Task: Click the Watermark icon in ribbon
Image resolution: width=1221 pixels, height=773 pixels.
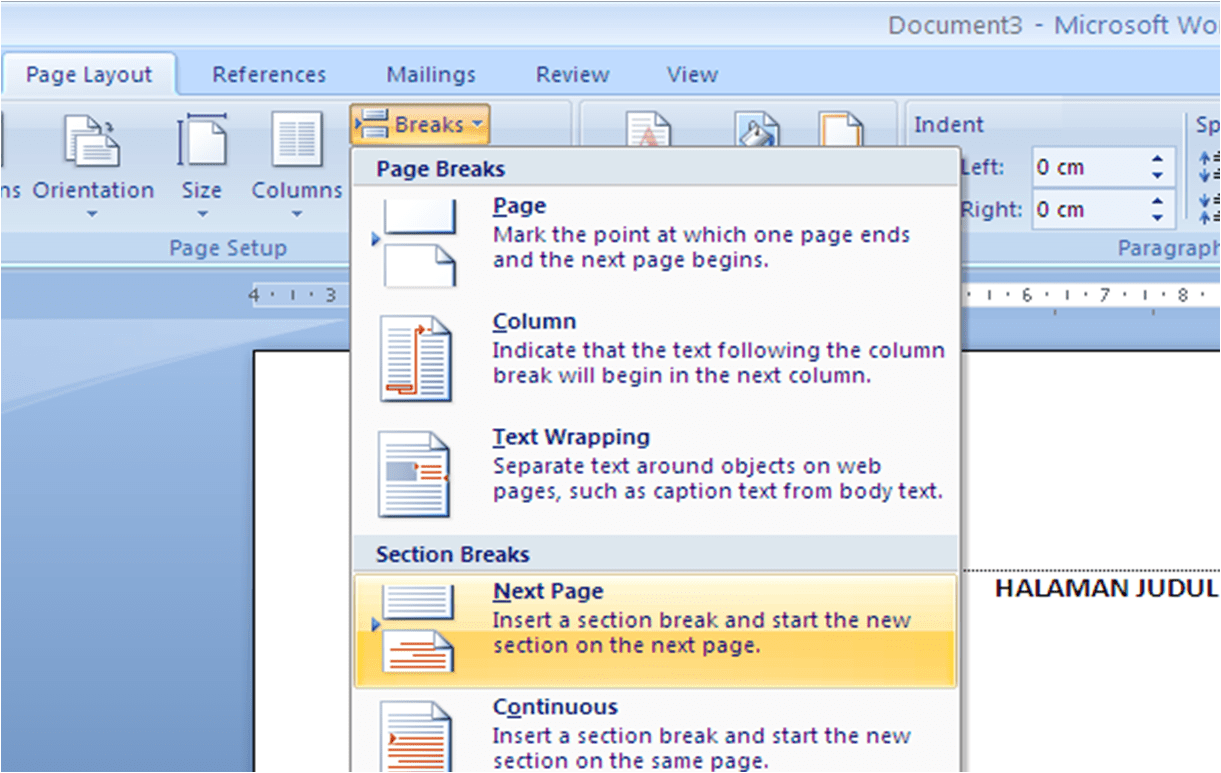Action: (x=648, y=129)
